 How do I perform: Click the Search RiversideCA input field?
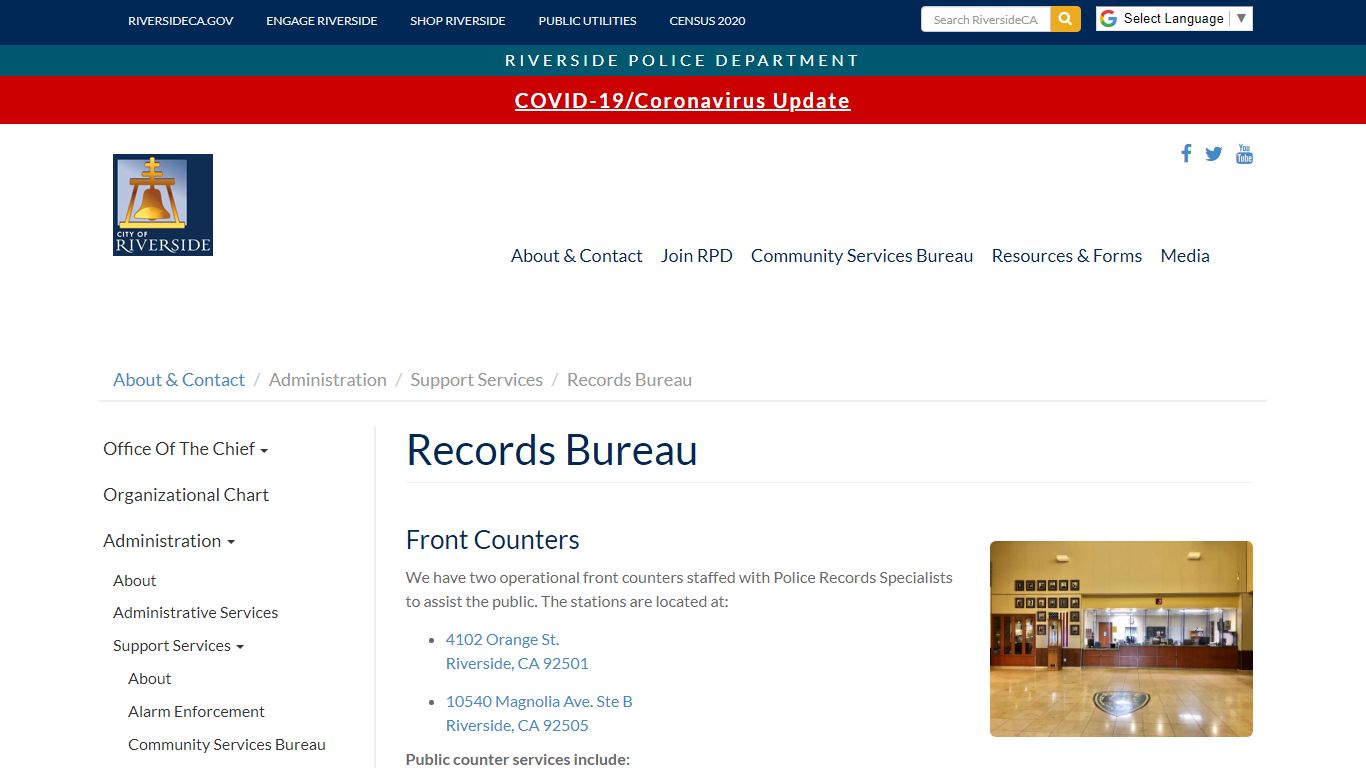coord(986,19)
